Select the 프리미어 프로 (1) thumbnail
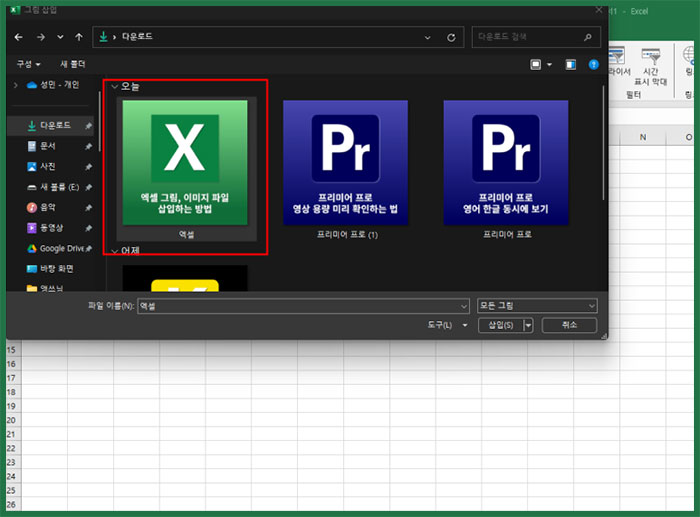700x517 pixels. (345, 163)
